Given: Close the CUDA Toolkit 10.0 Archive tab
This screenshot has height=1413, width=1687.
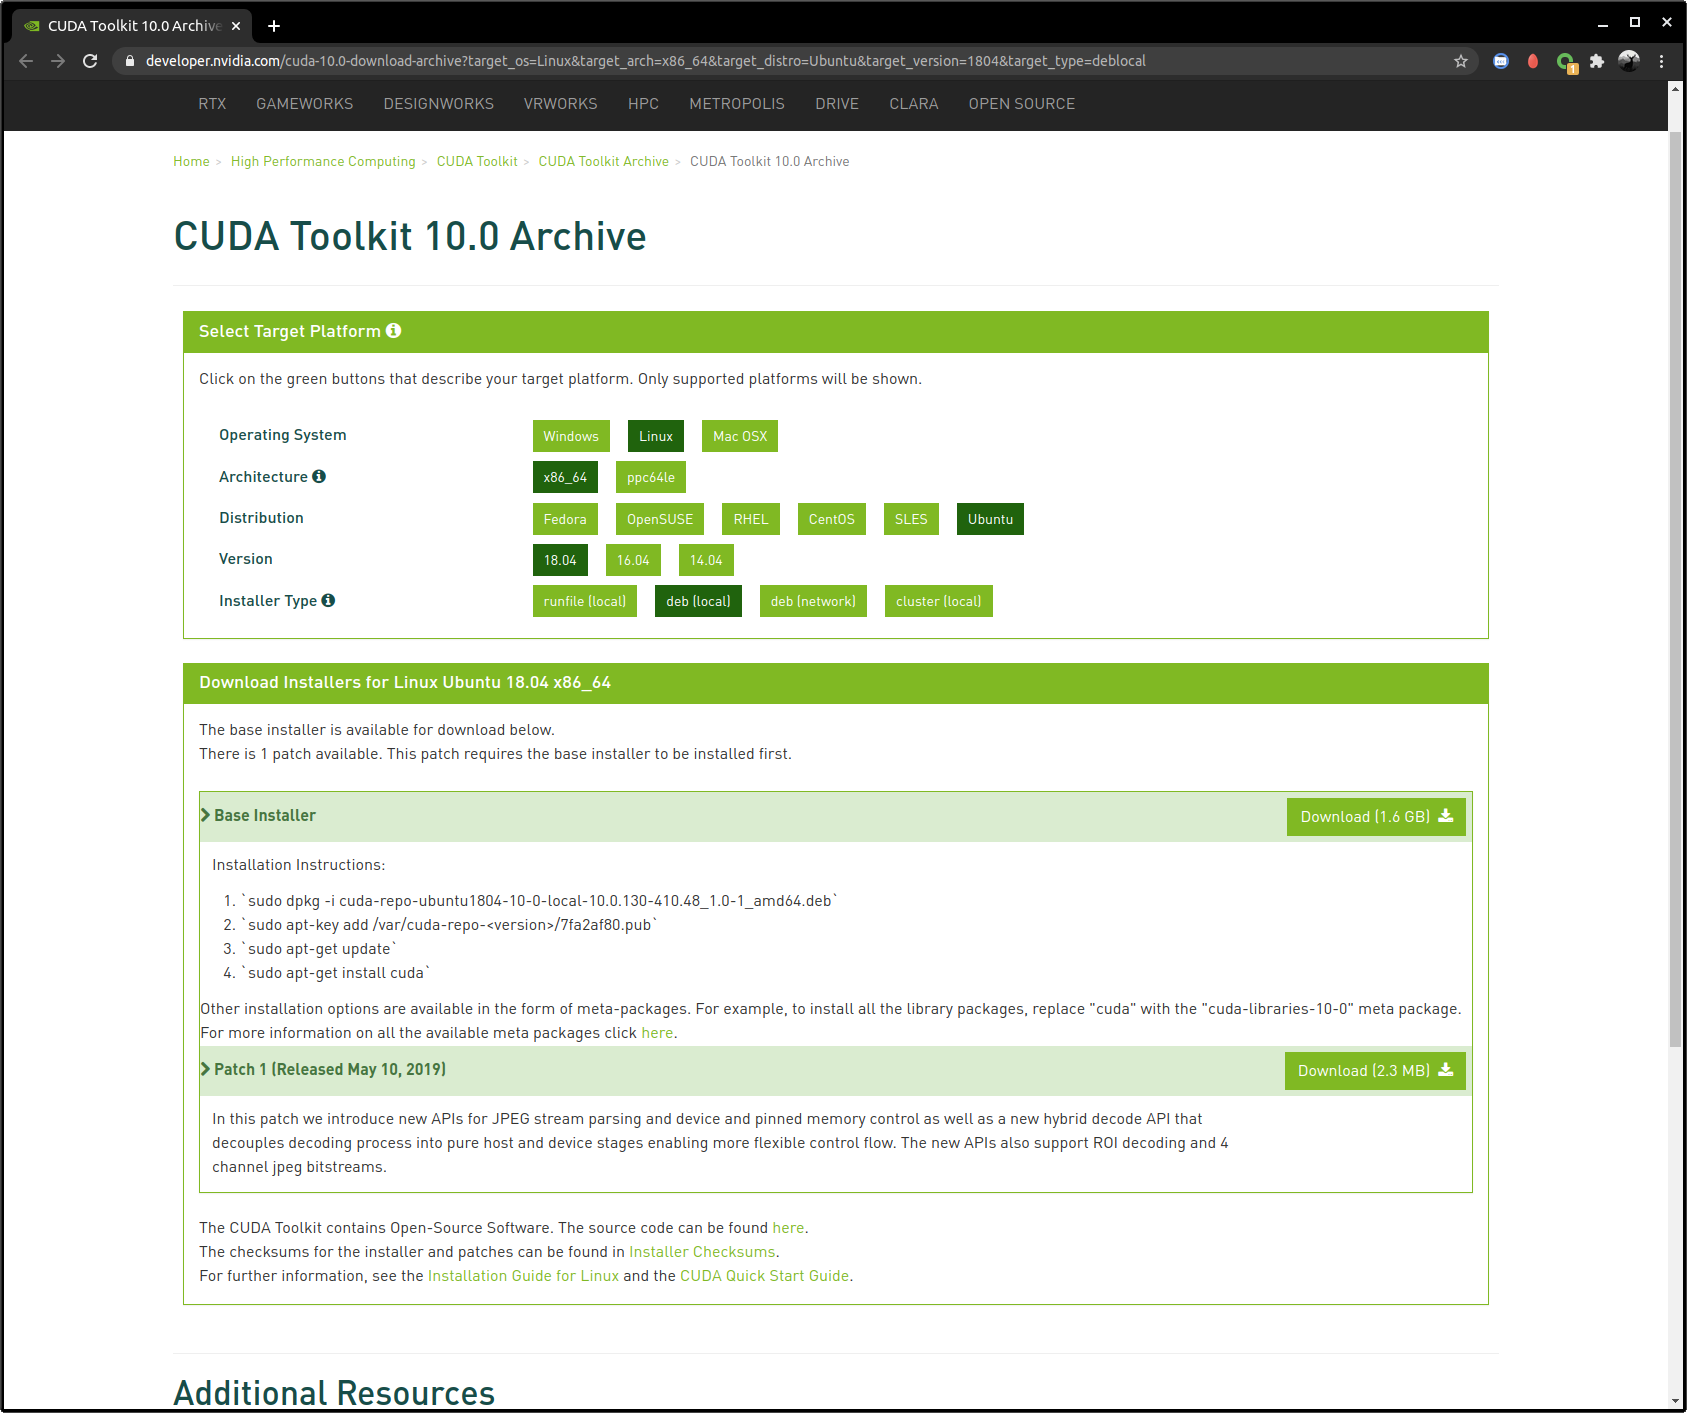Looking at the screenshot, I should pyautogui.click(x=236, y=26).
